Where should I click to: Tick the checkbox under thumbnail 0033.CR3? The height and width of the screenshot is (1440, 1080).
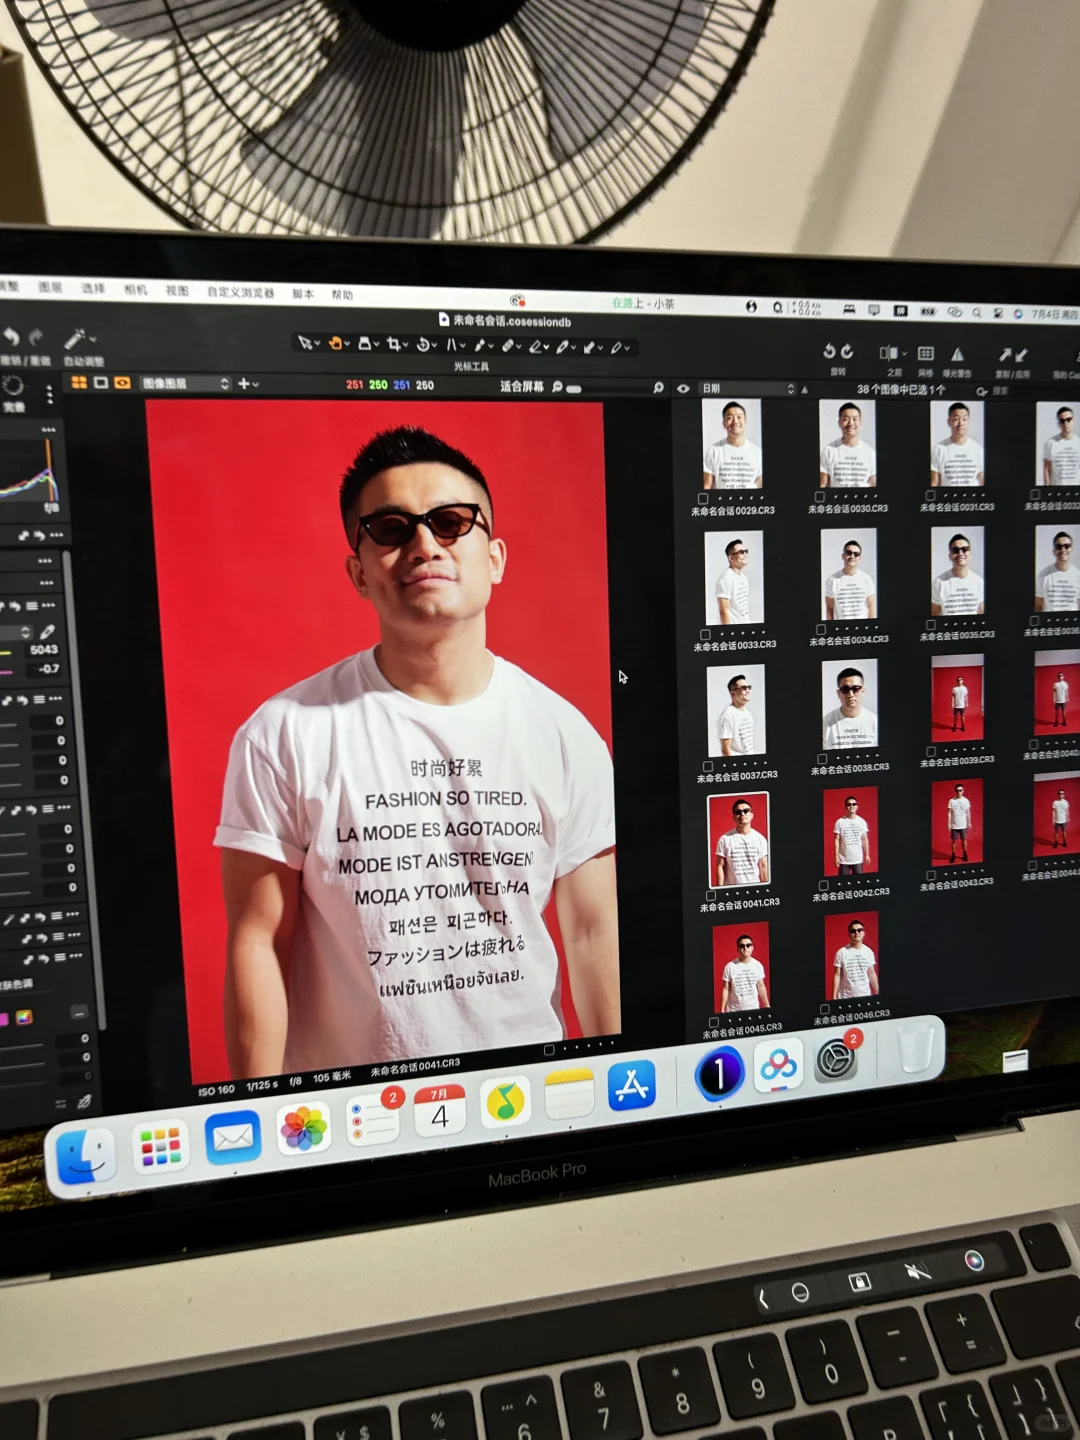[705, 634]
